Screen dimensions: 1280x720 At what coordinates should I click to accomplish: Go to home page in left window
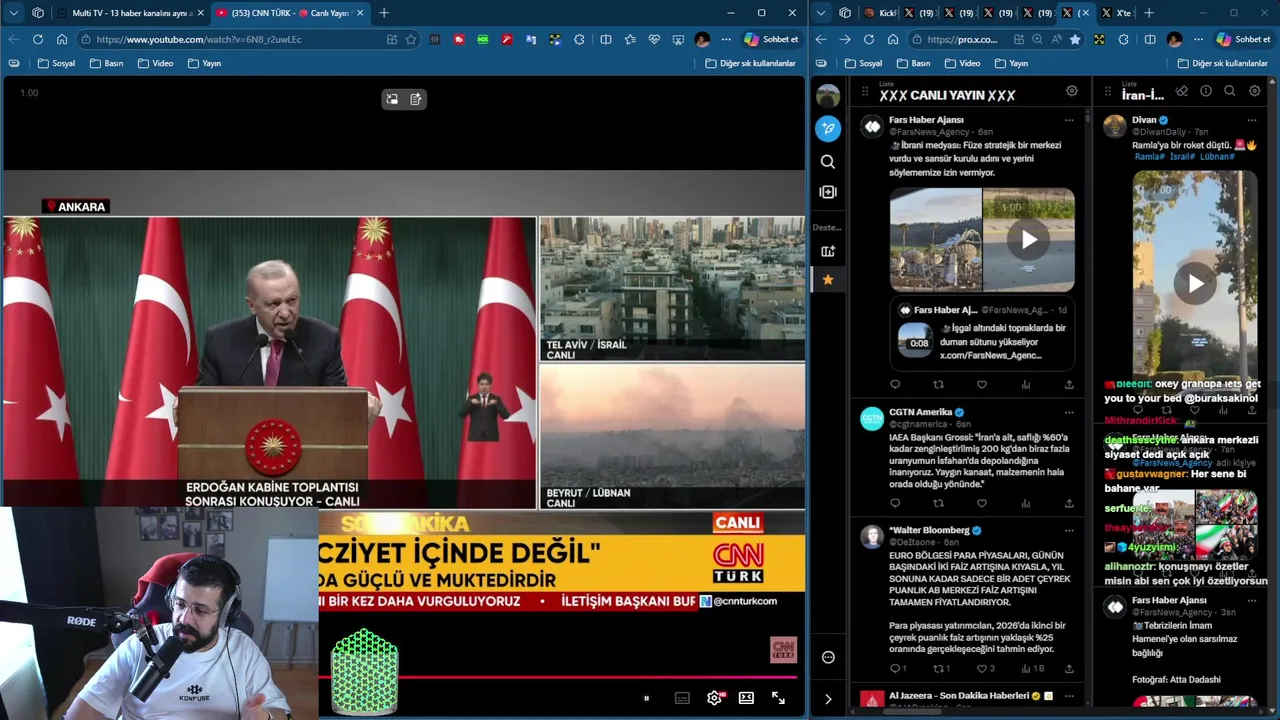pos(61,39)
